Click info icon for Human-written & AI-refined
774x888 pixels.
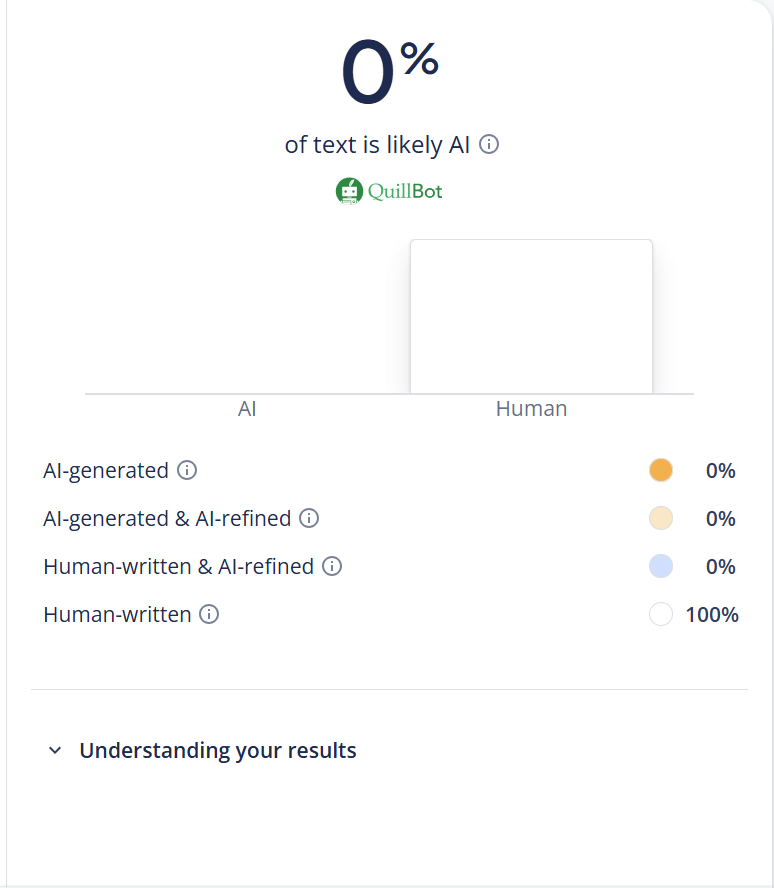pyautogui.click(x=332, y=566)
